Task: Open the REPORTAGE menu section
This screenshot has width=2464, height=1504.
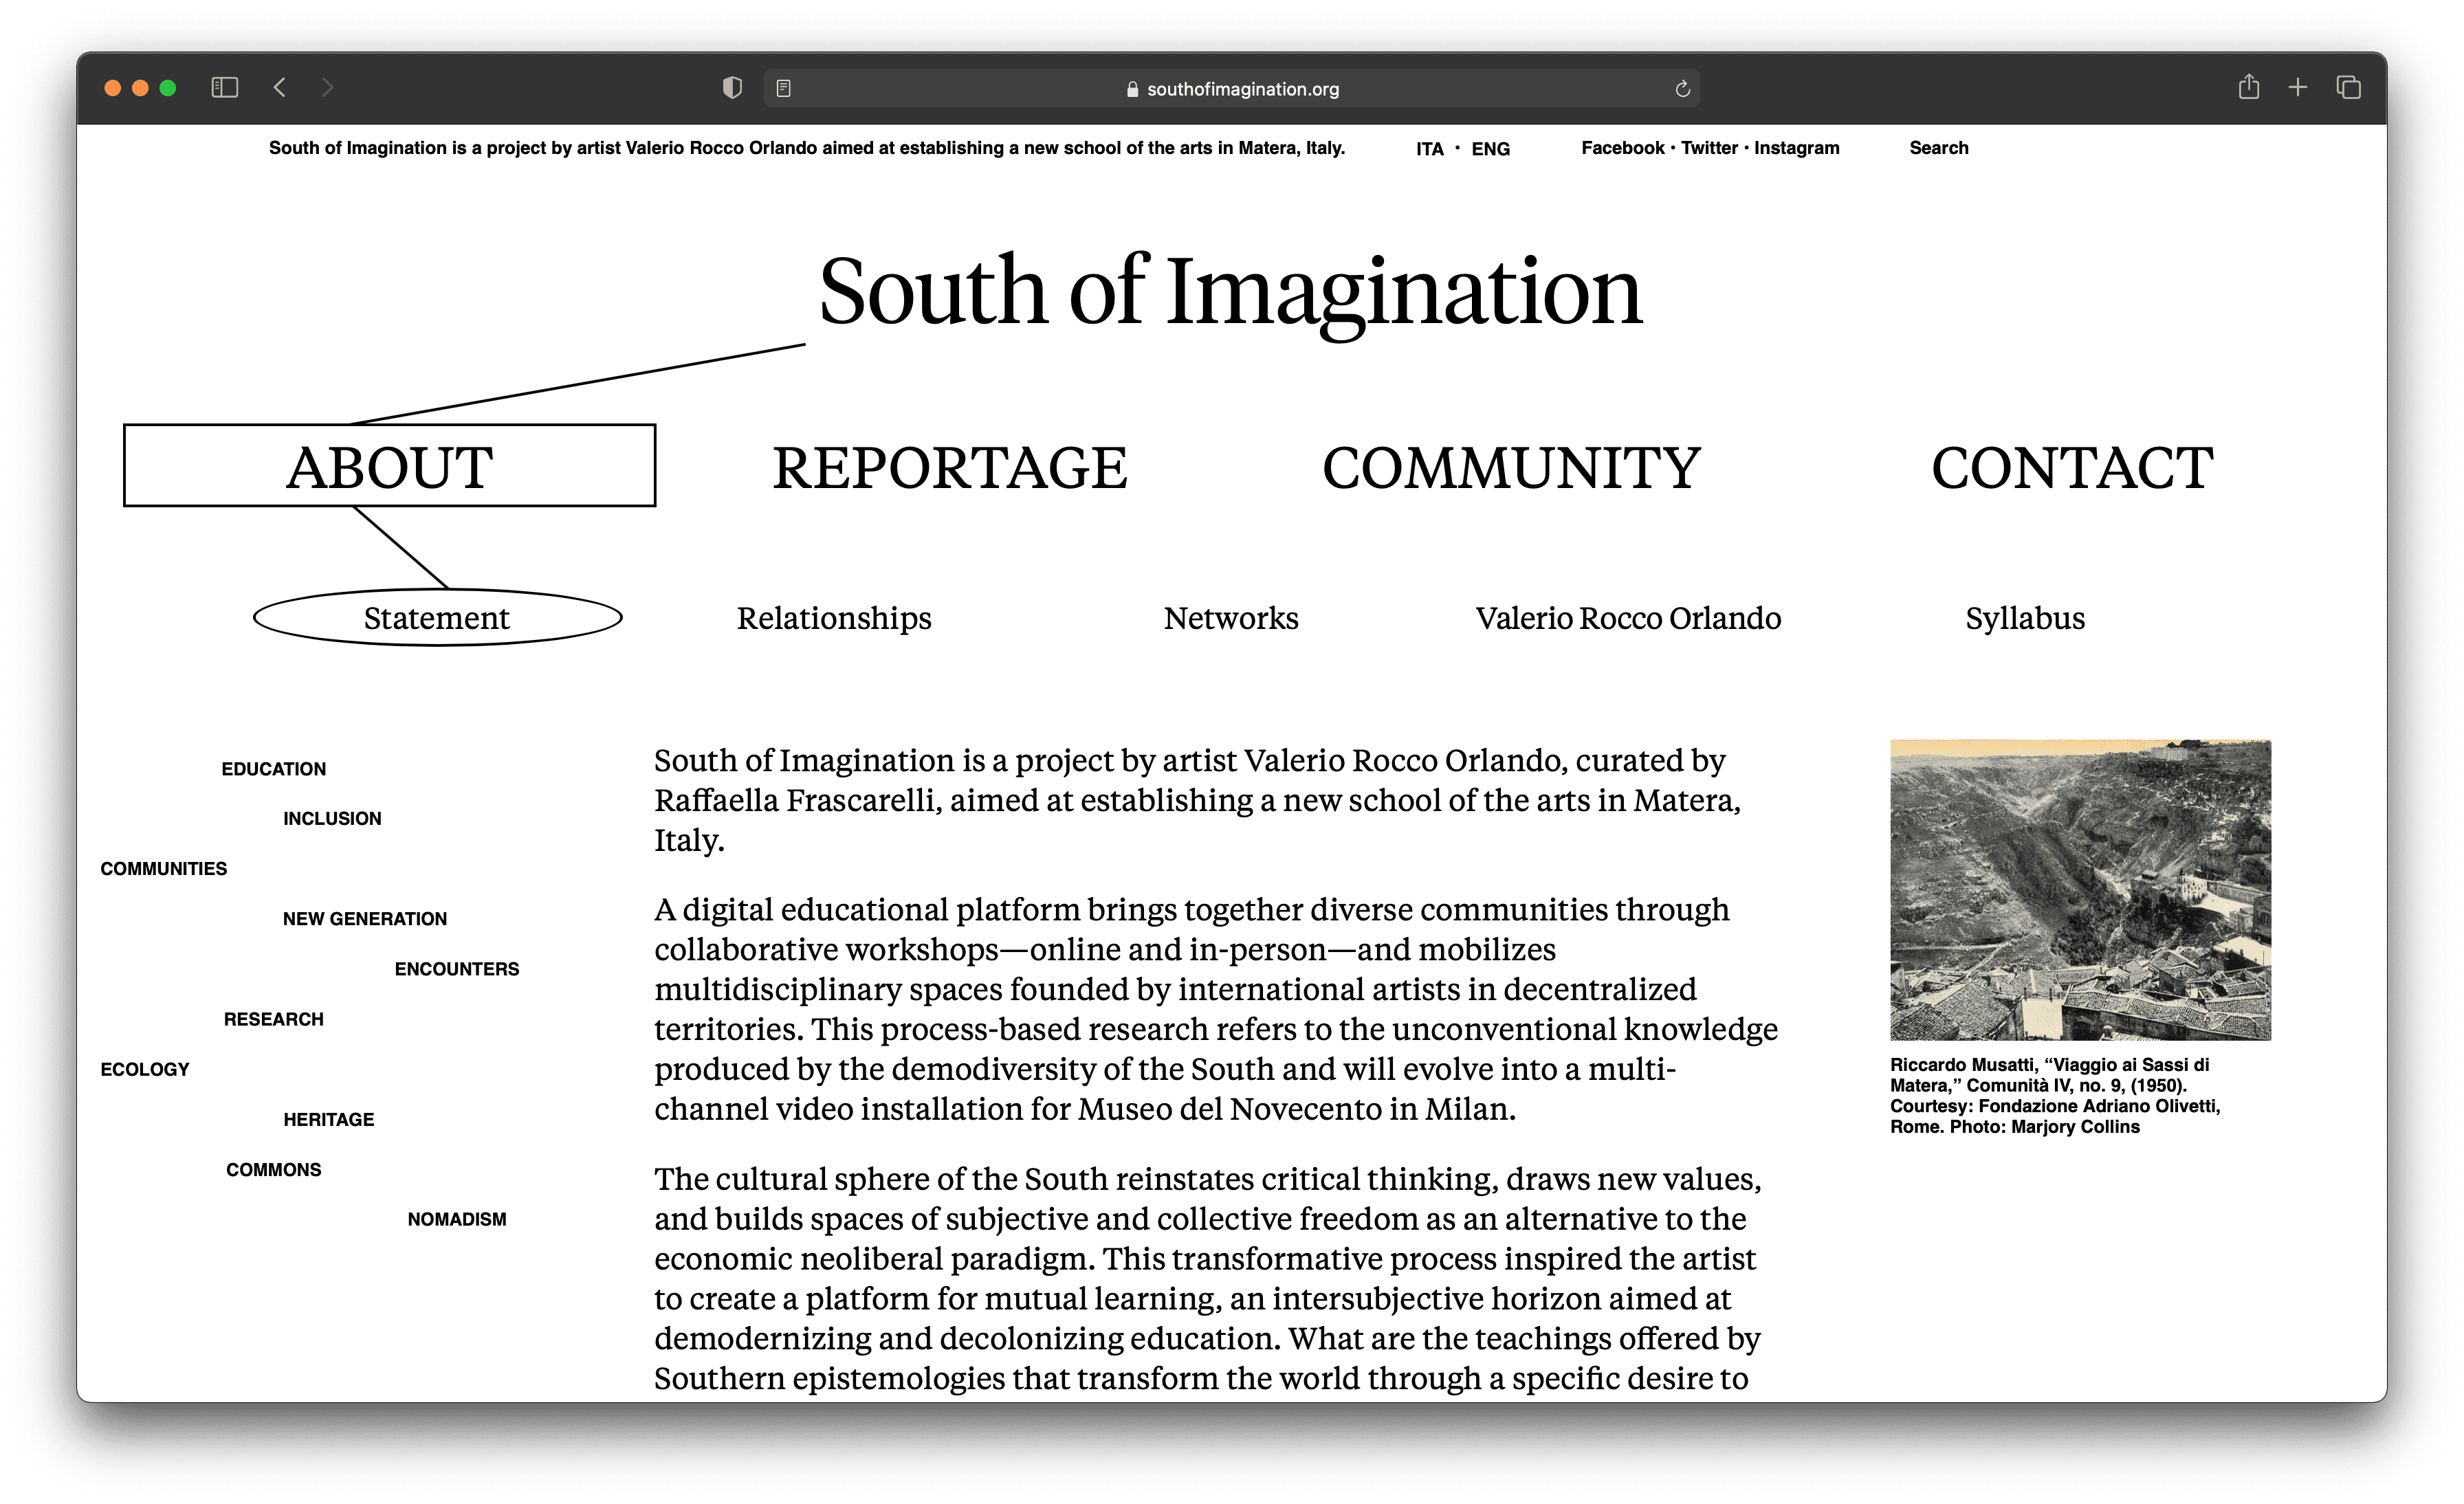Action: [949, 467]
